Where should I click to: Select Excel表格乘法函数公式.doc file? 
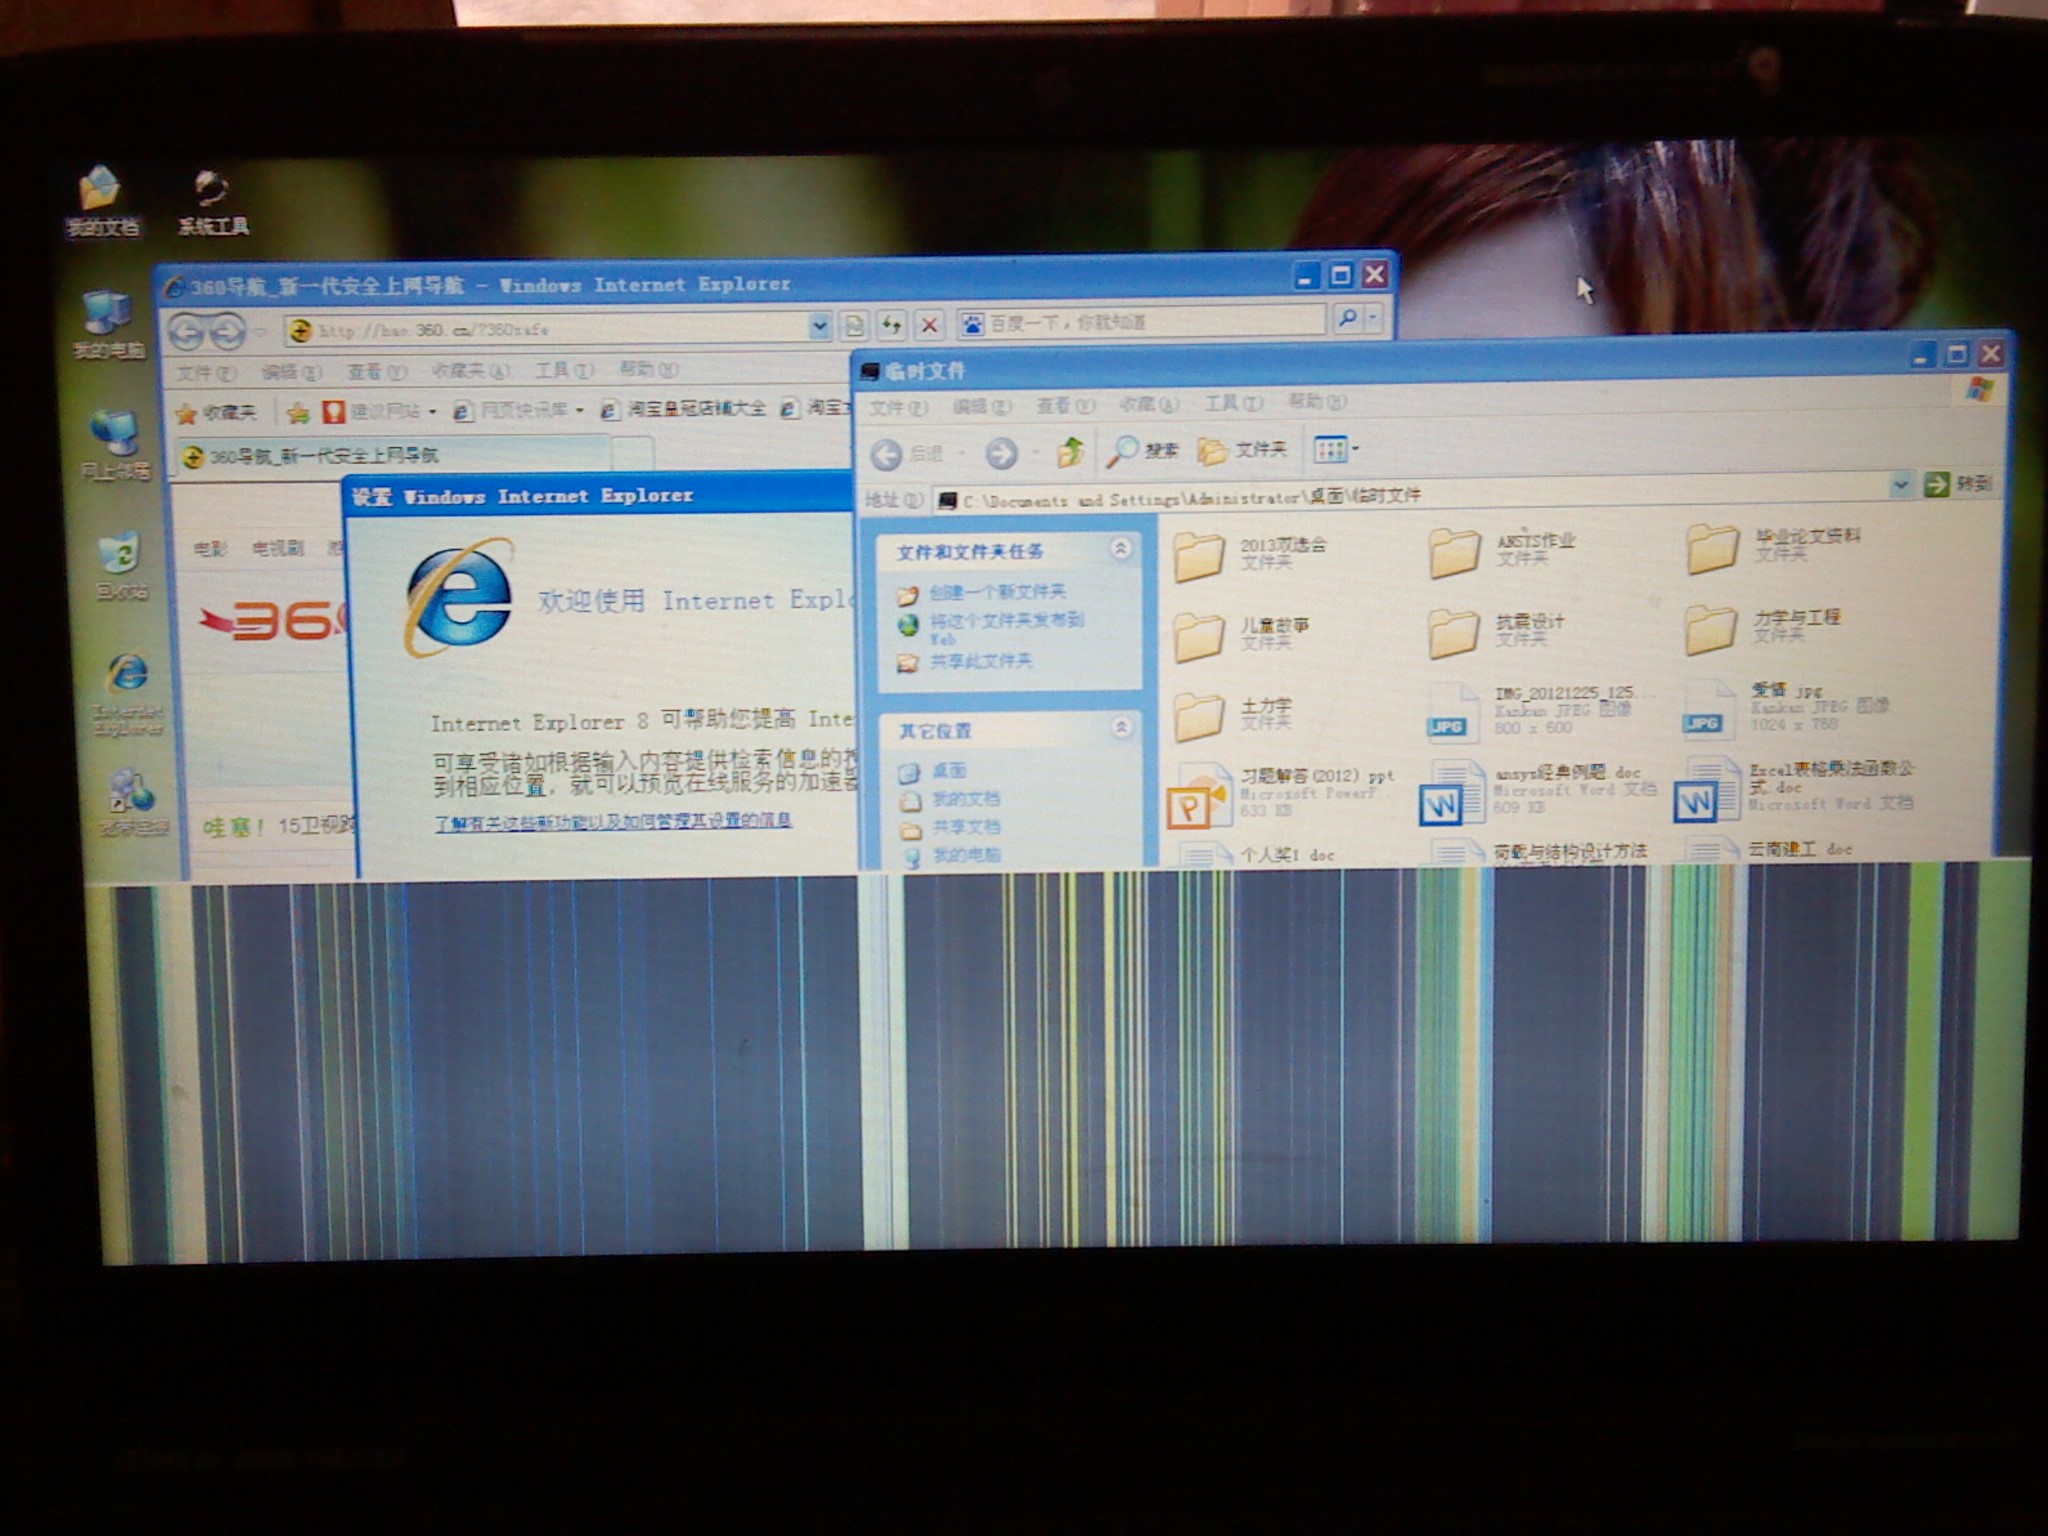coord(1795,788)
